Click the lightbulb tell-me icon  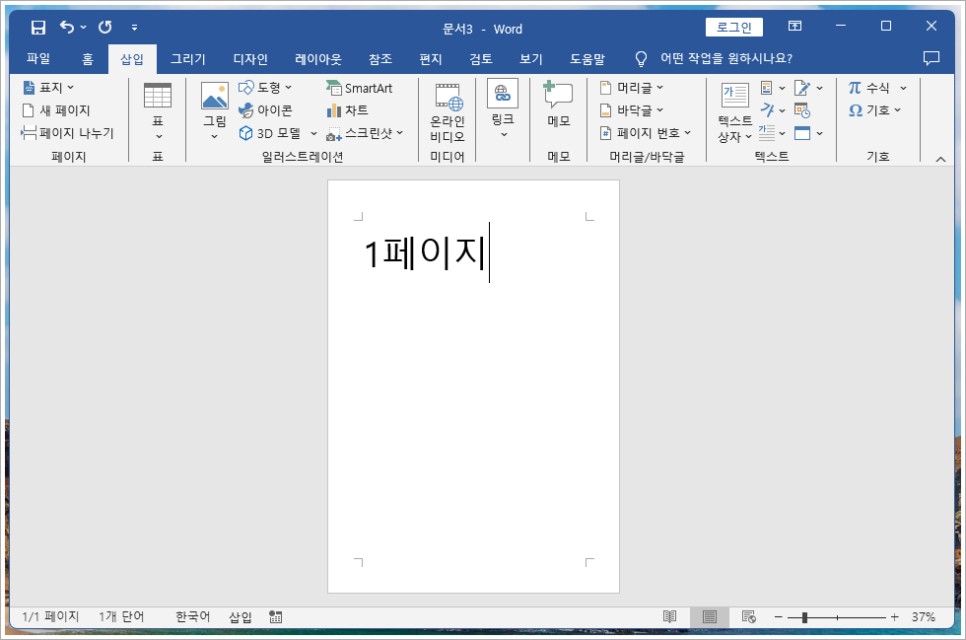[641, 59]
